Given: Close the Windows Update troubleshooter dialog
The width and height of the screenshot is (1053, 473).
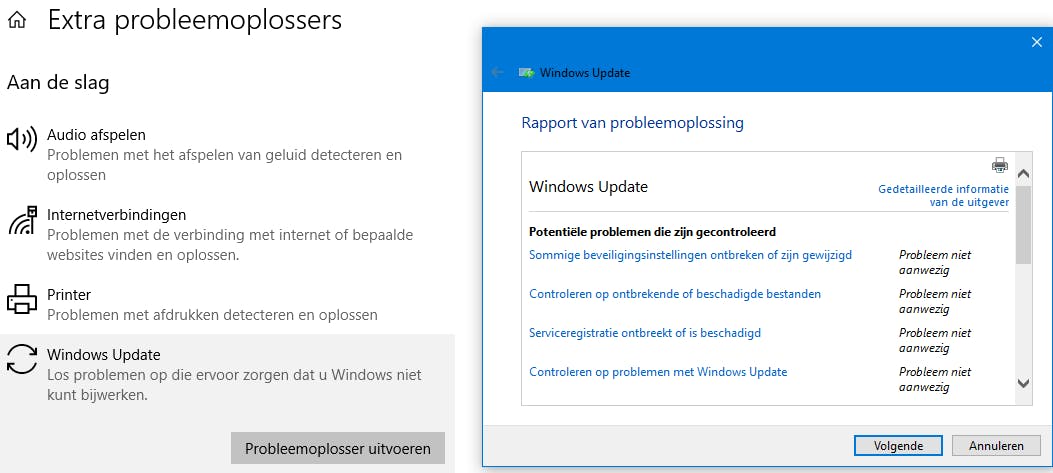Looking at the screenshot, I should point(1036,42).
